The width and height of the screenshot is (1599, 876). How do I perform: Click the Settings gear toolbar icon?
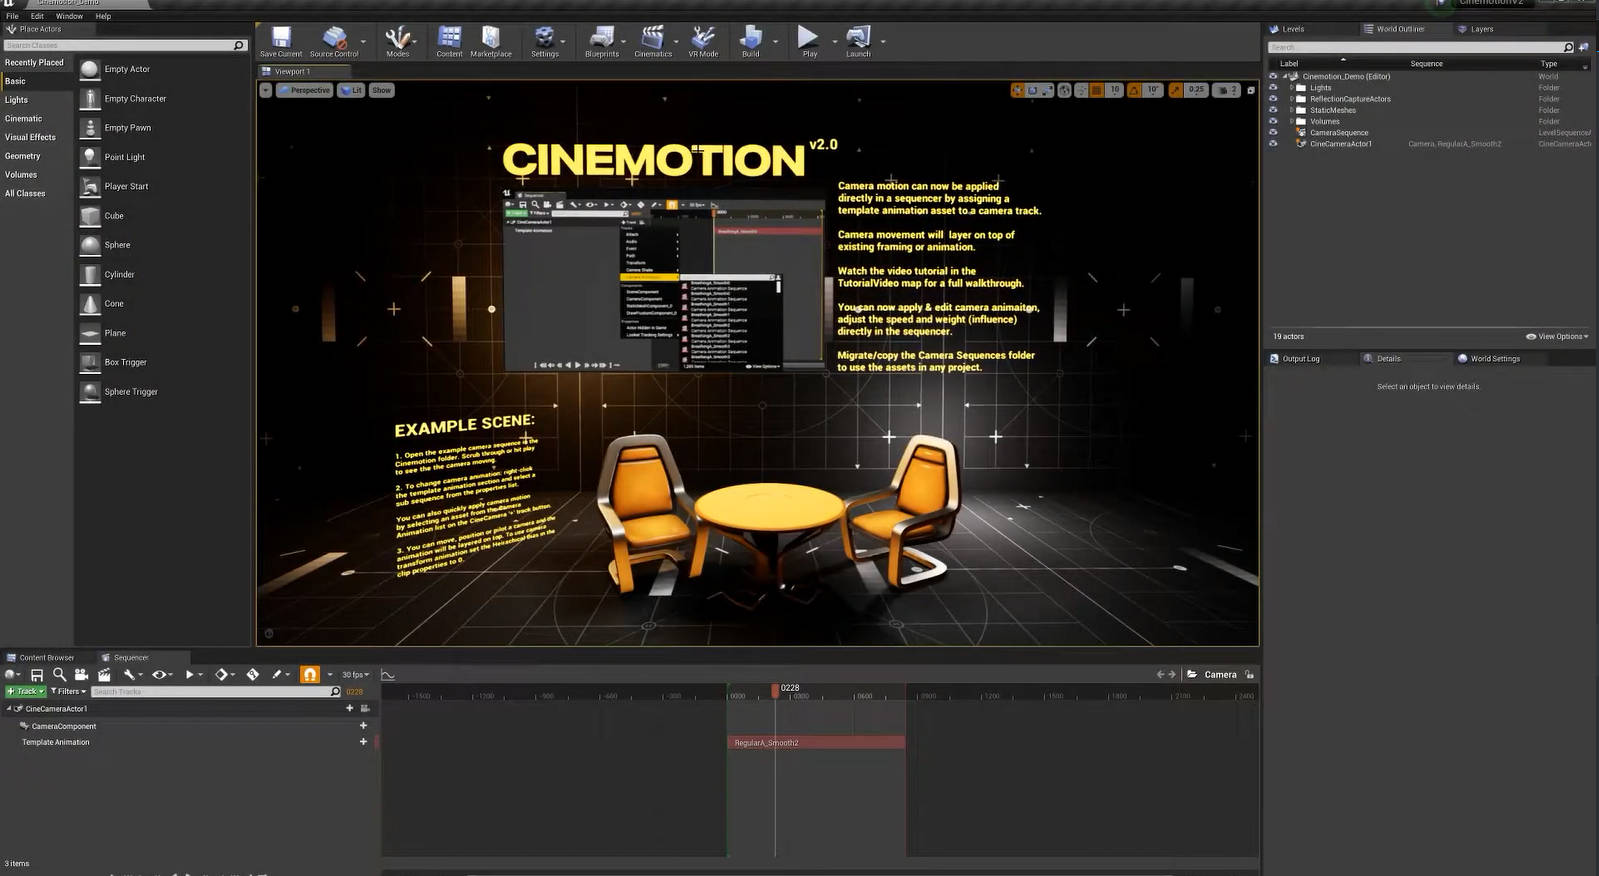(x=544, y=41)
